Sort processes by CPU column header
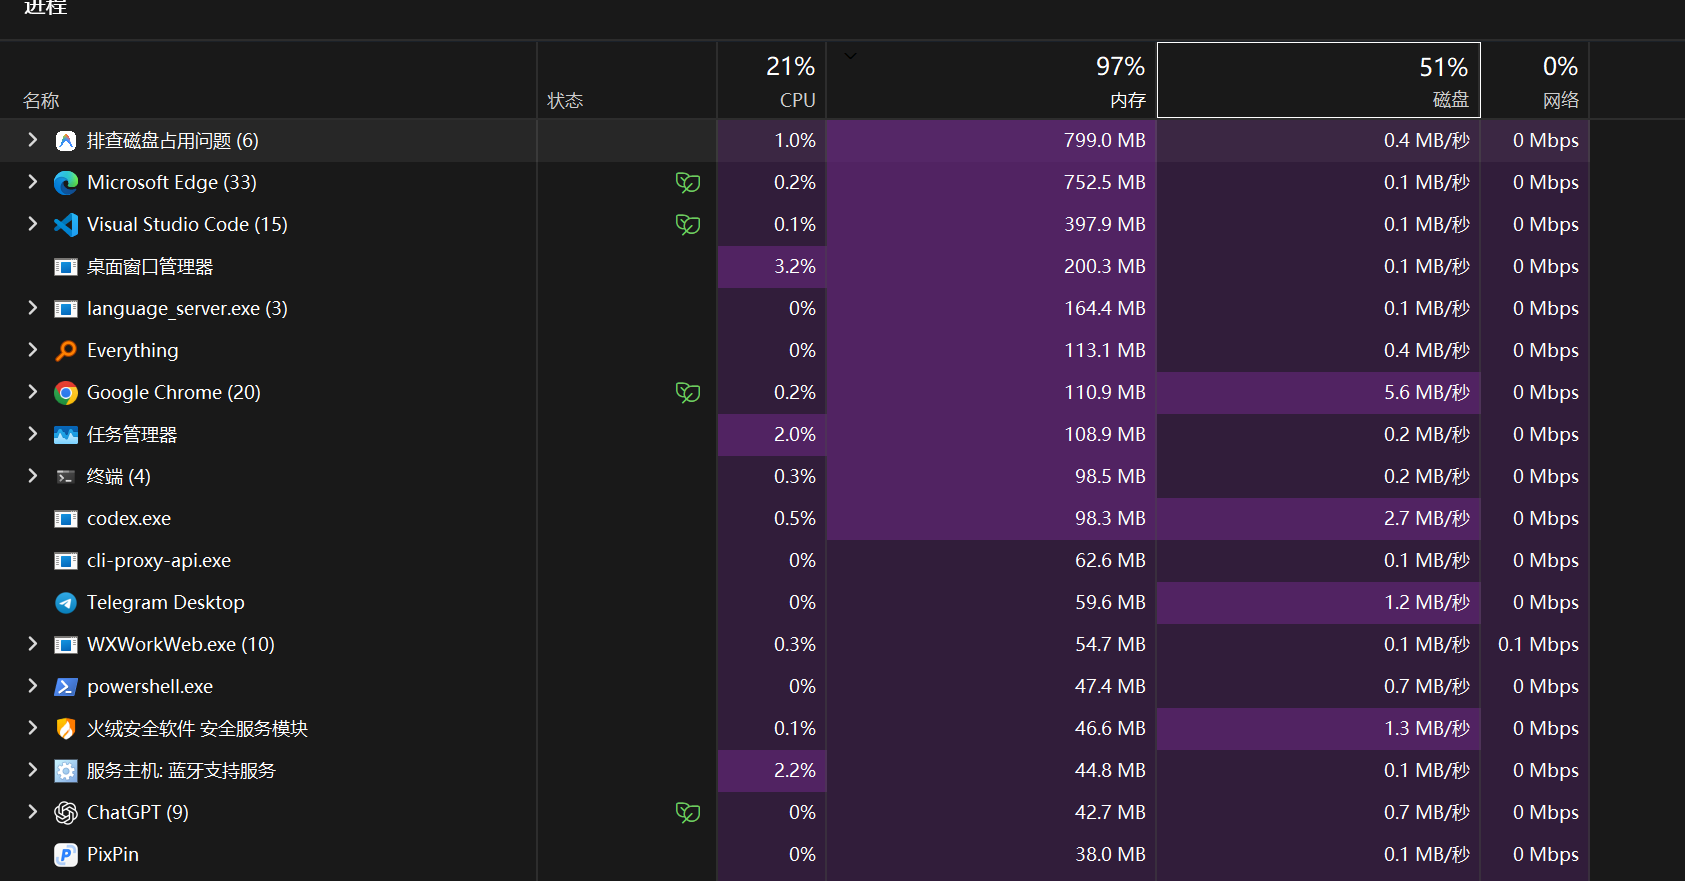The image size is (1685, 881). point(772,80)
